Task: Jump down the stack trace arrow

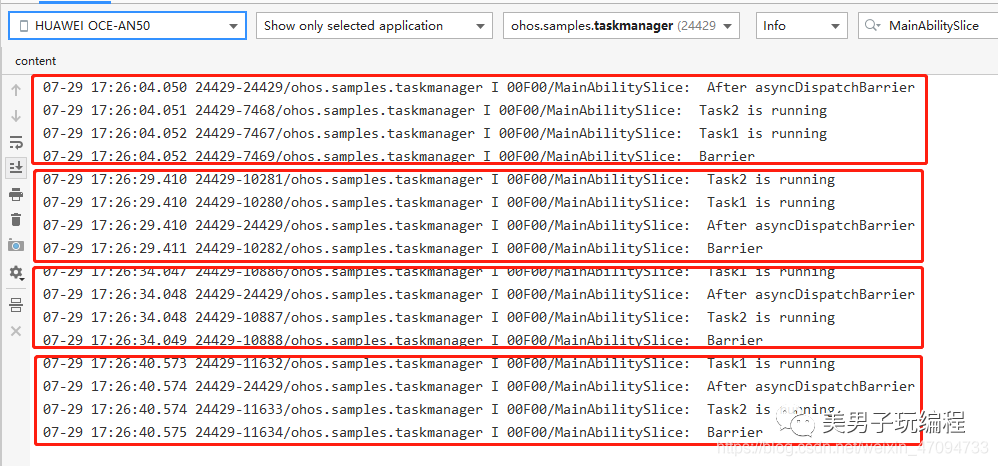Action: [x=16, y=116]
